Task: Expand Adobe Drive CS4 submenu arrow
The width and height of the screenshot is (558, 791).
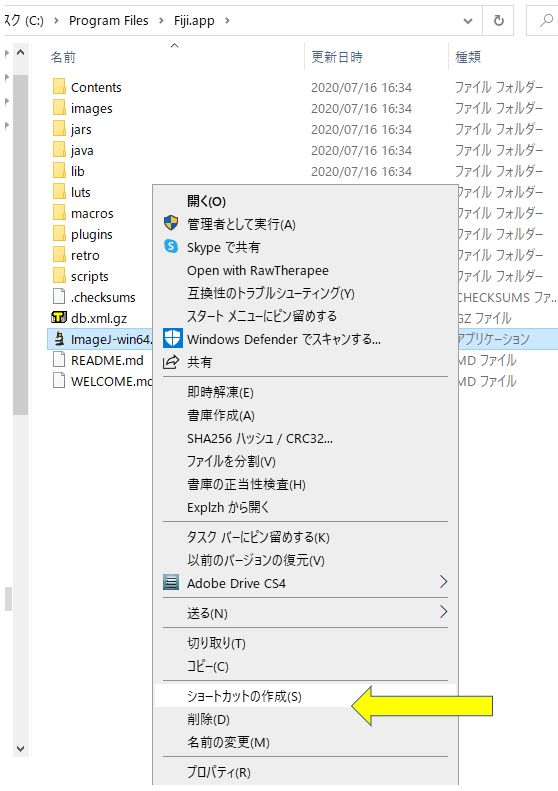Action: coord(443,582)
